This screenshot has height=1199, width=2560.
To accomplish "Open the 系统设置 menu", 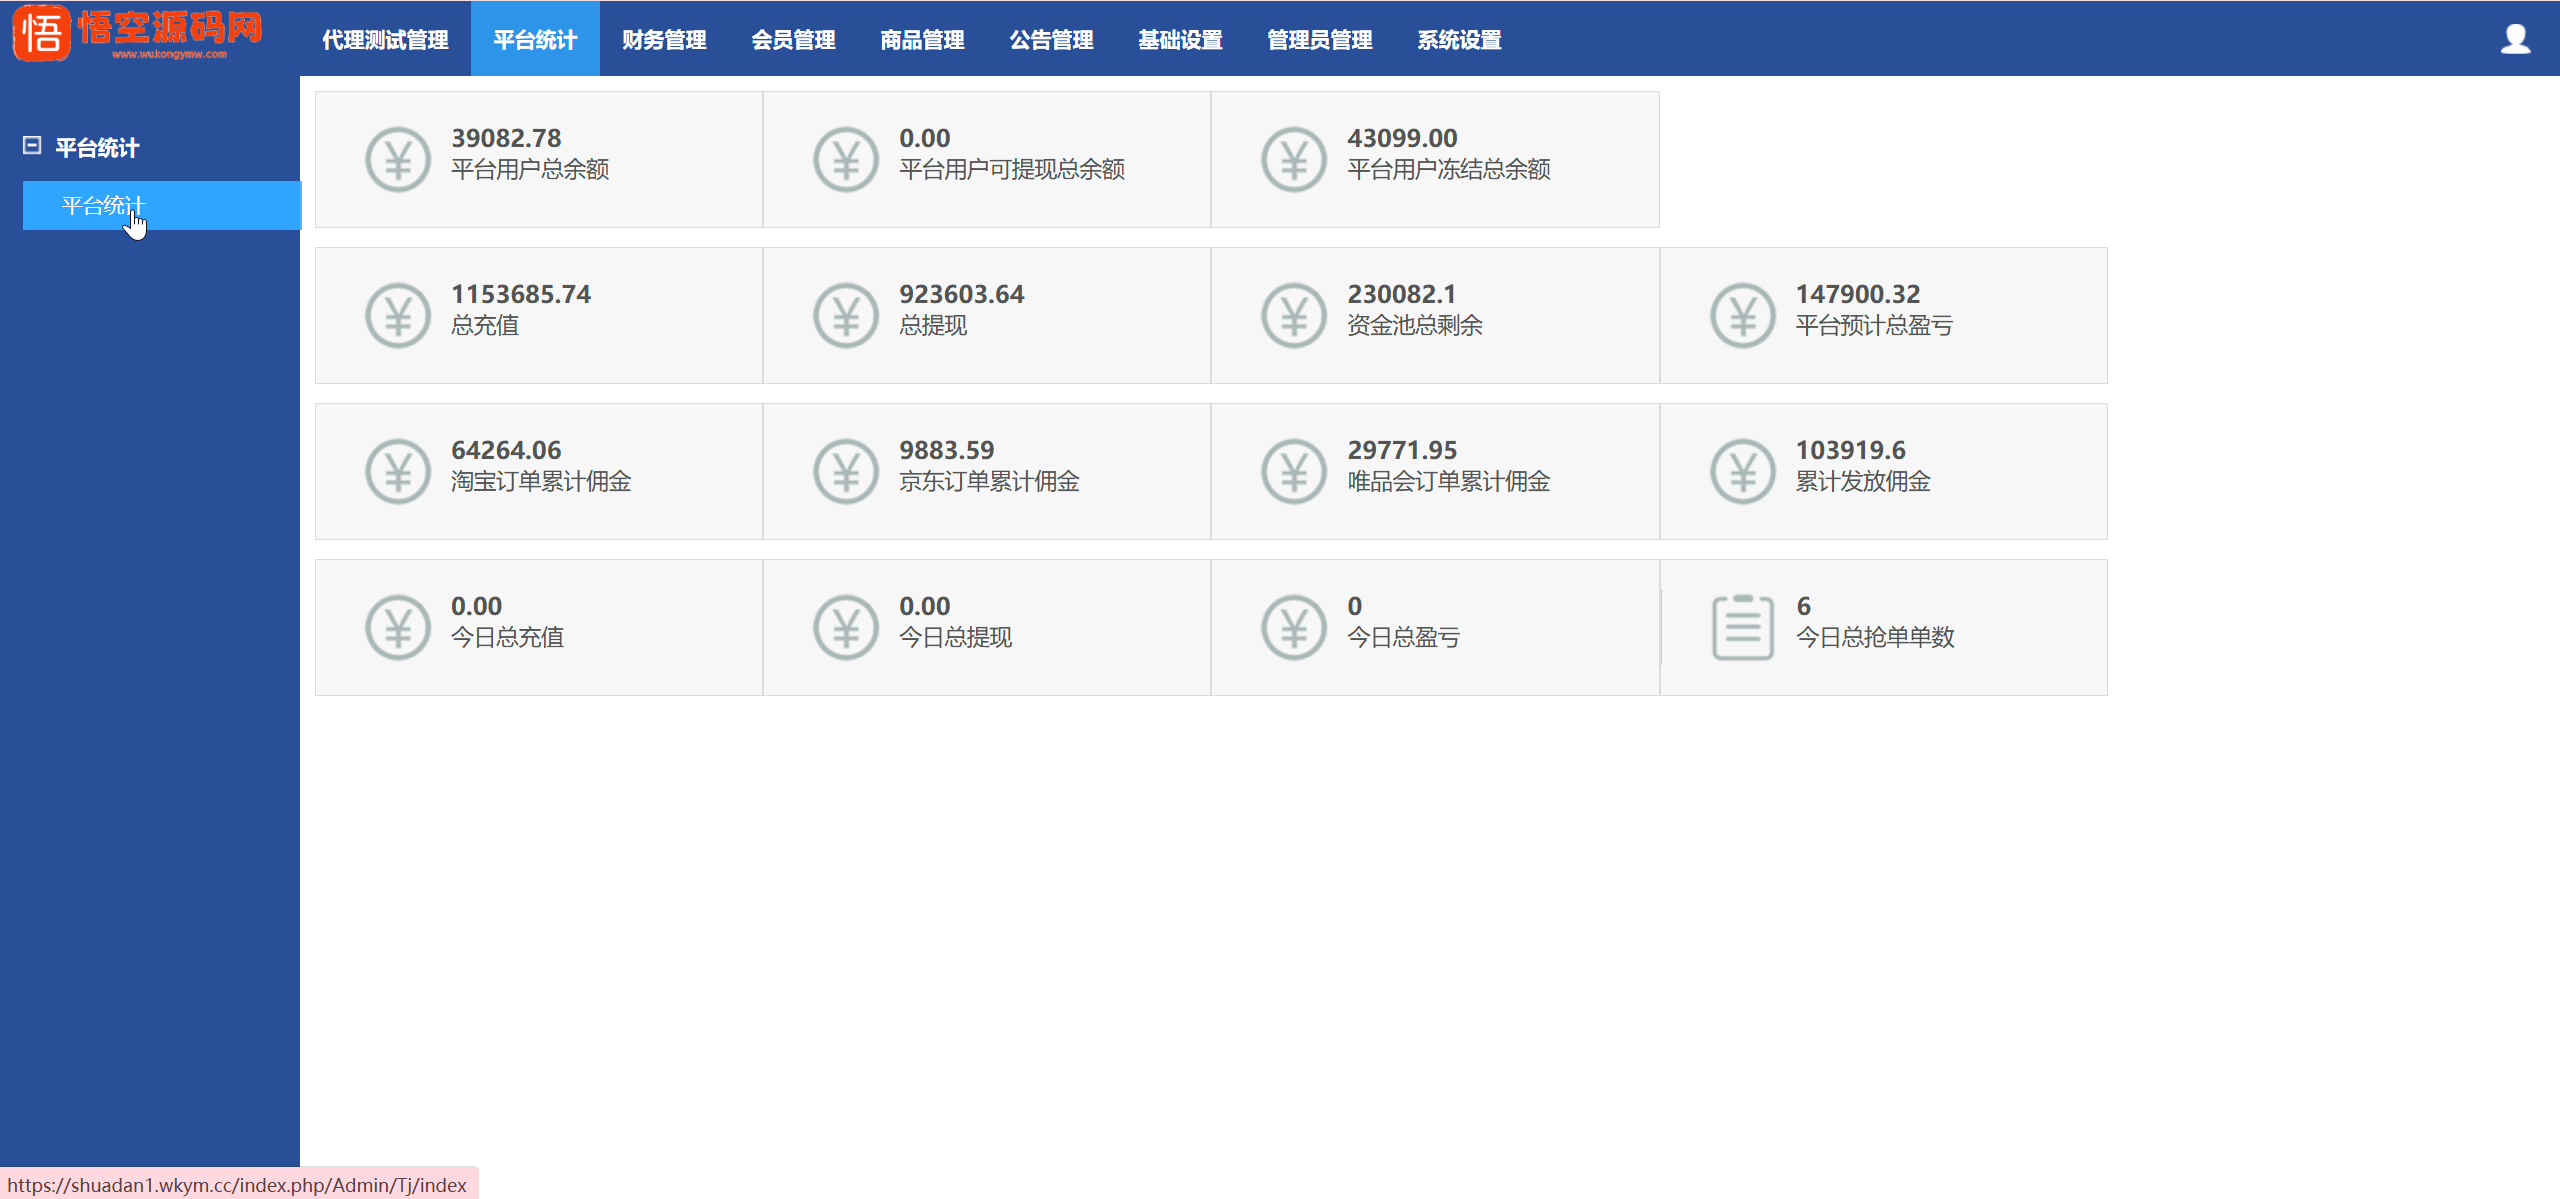I will click(1459, 40).
